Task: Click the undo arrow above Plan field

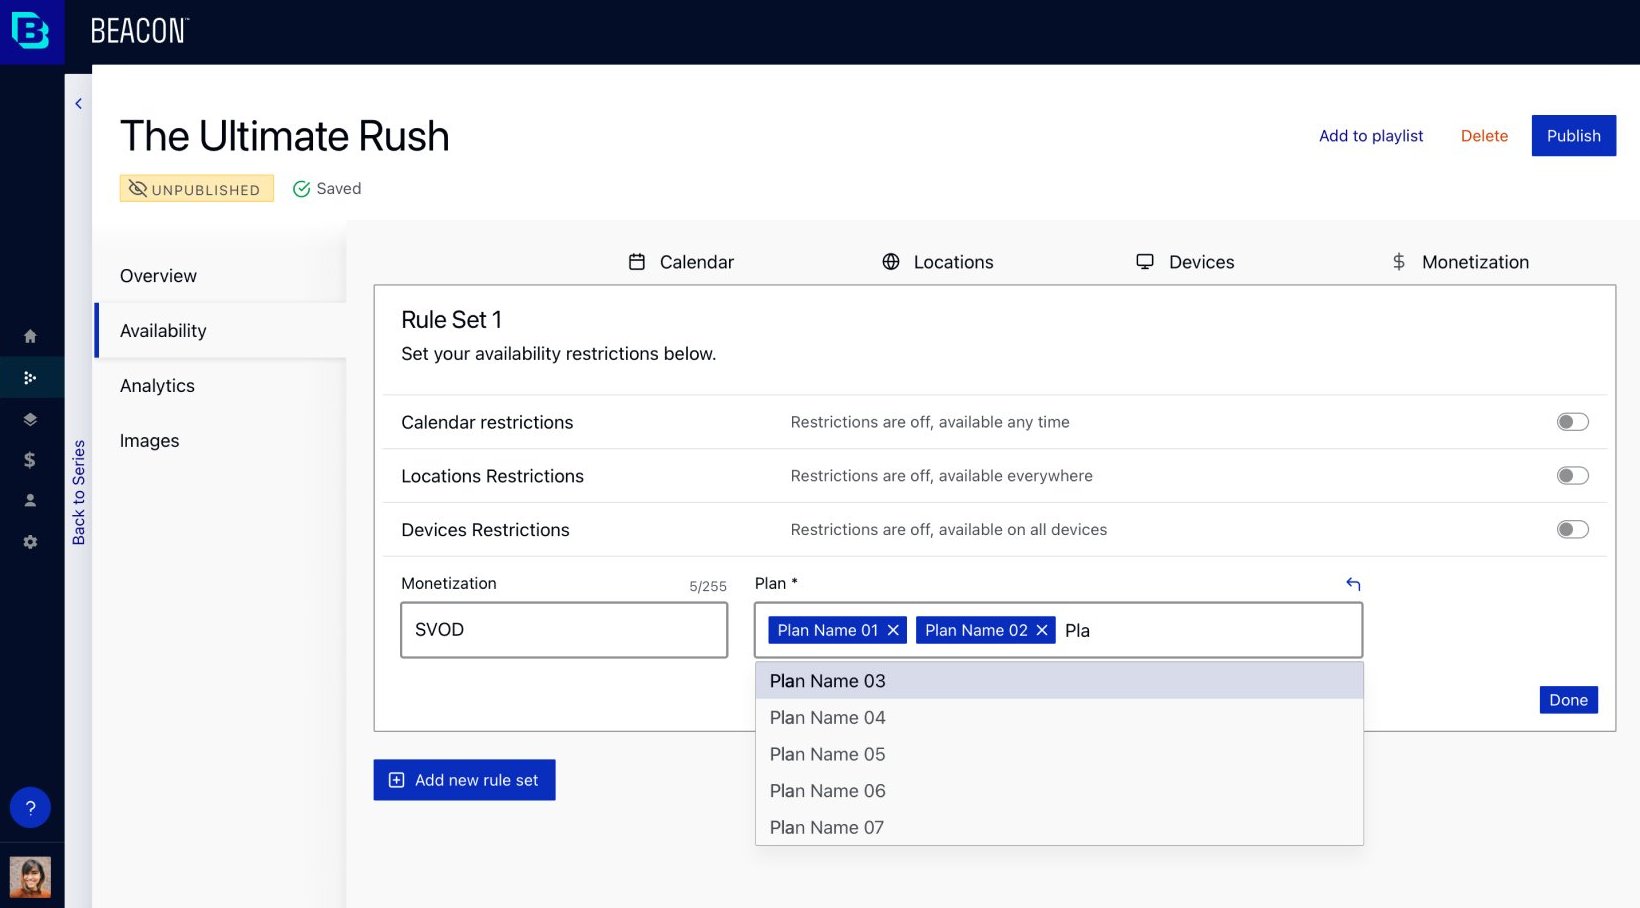Action: point(1353,584)
